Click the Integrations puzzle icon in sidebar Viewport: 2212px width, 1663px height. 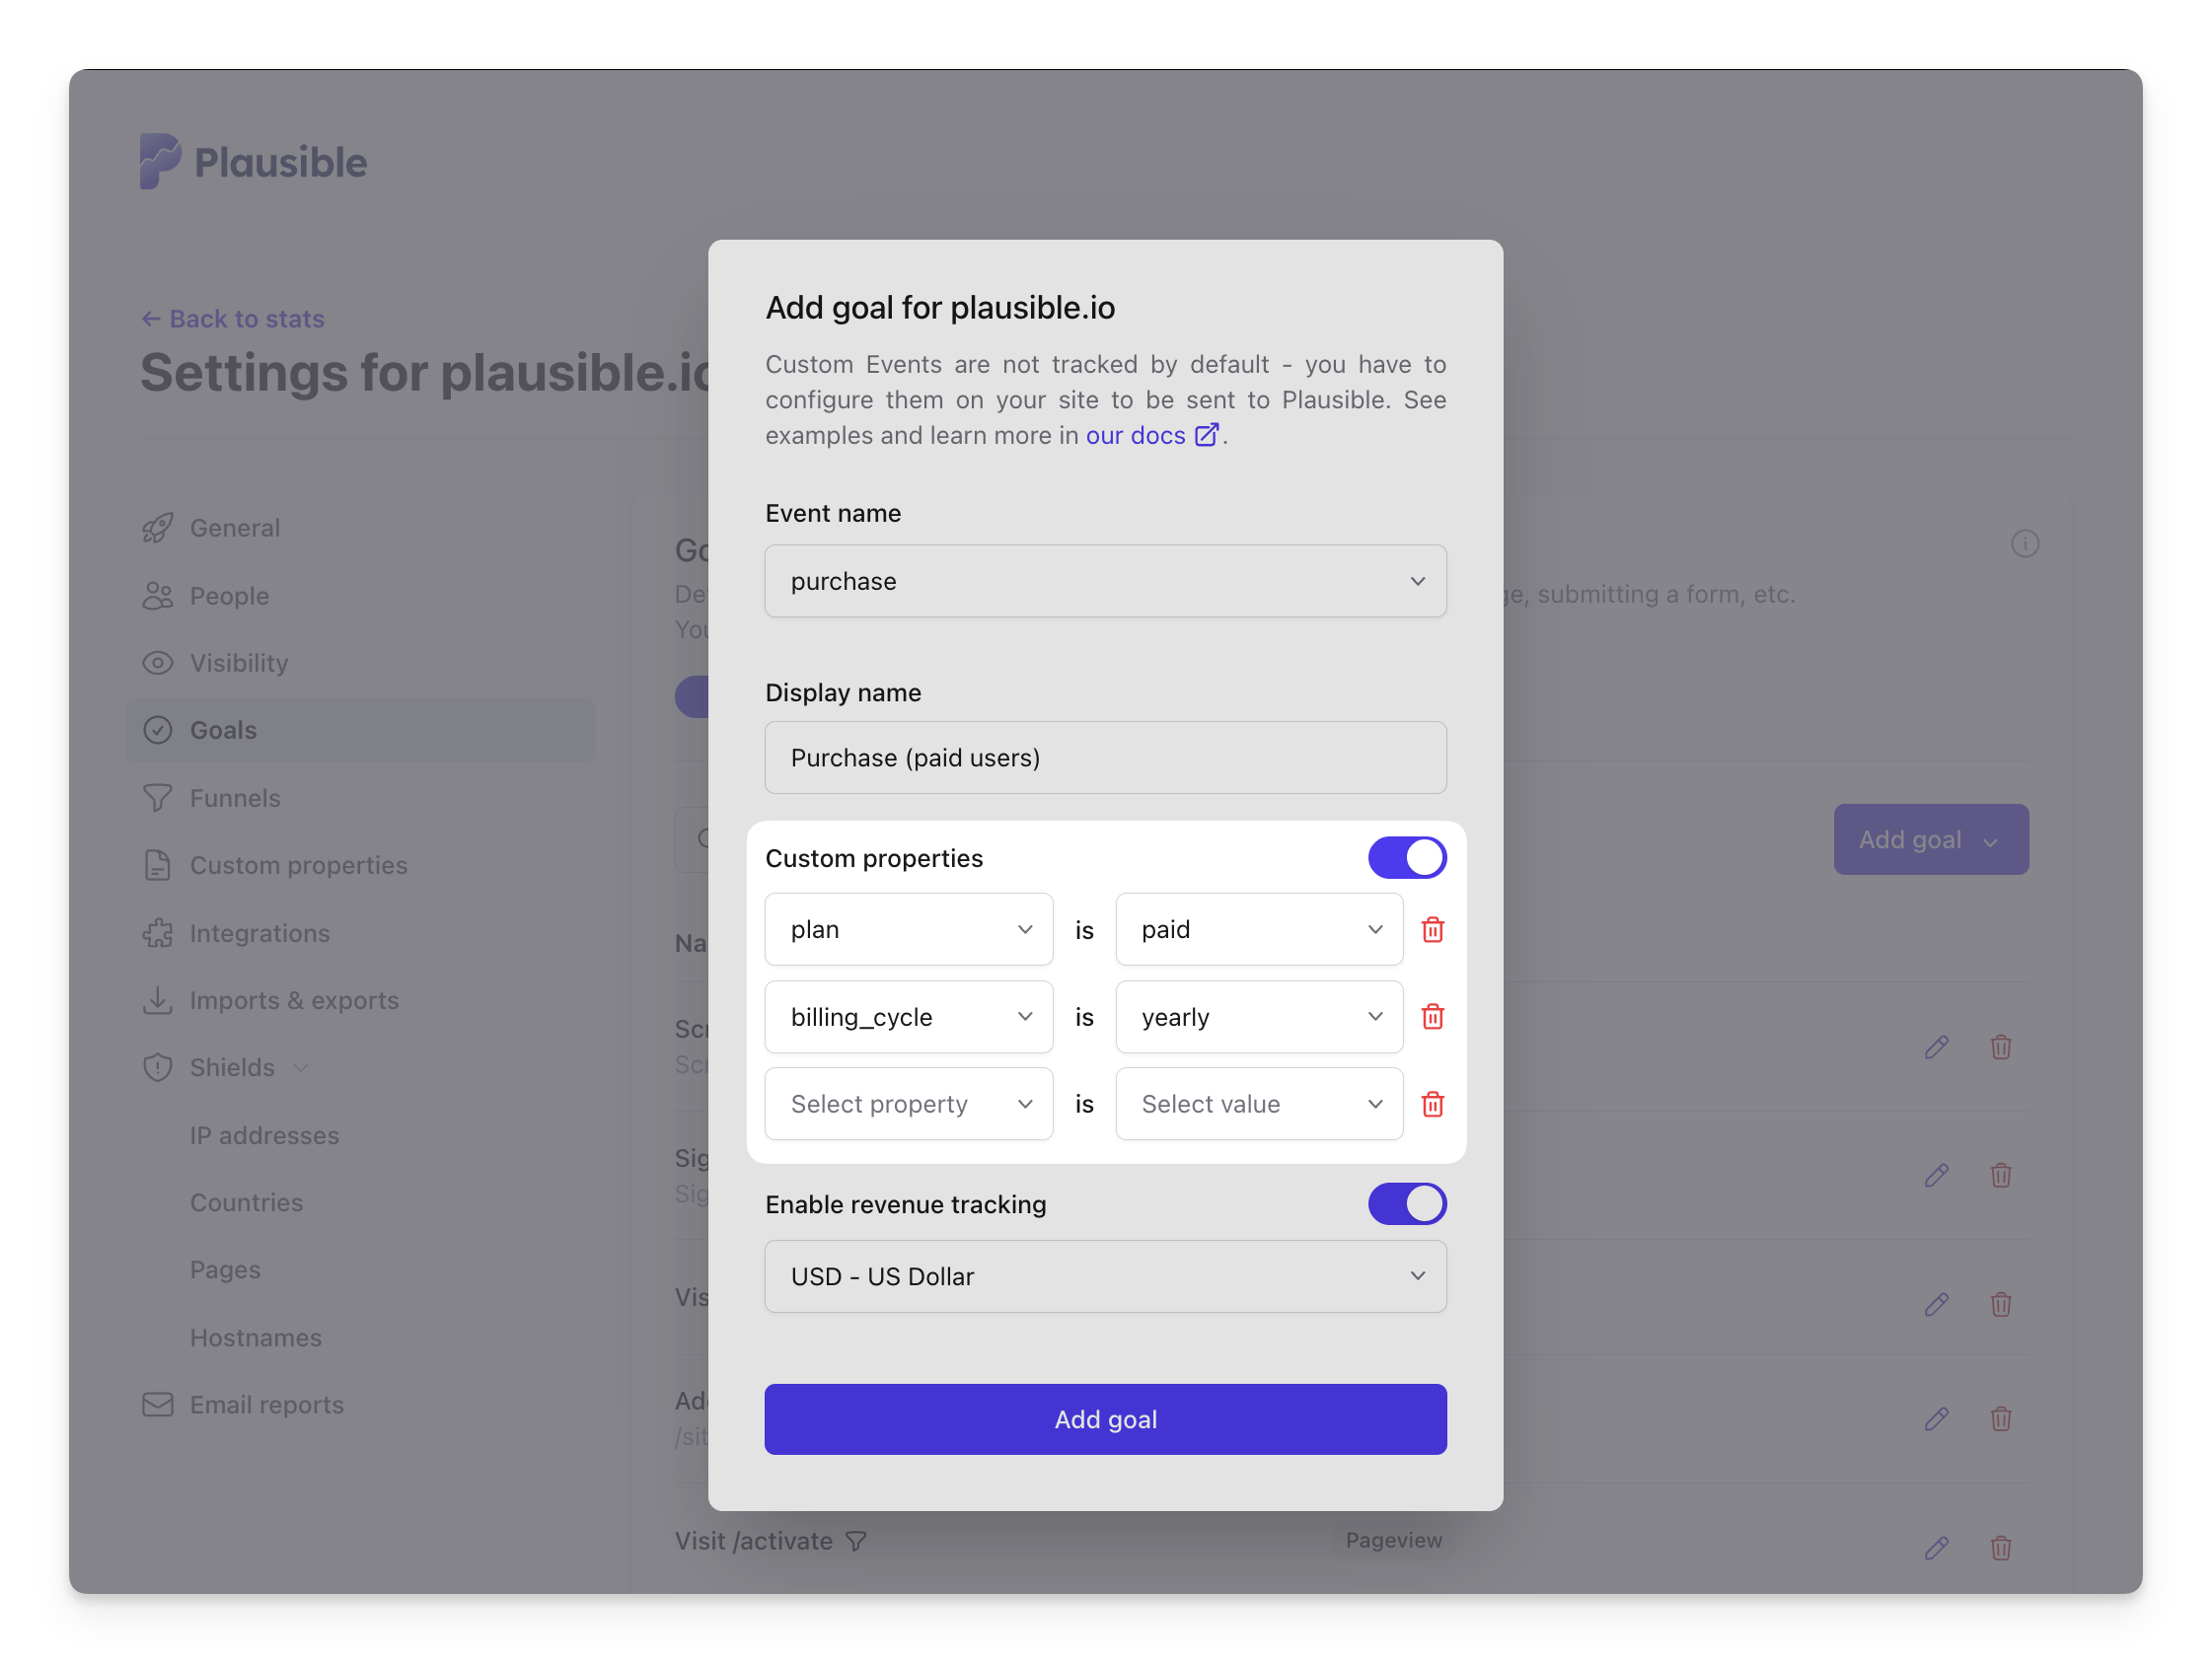point(157,933)
